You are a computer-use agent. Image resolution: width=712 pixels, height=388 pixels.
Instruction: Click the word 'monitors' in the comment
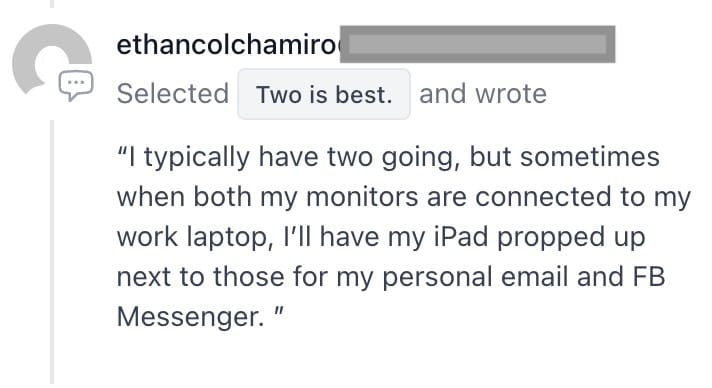coord(362,197)
